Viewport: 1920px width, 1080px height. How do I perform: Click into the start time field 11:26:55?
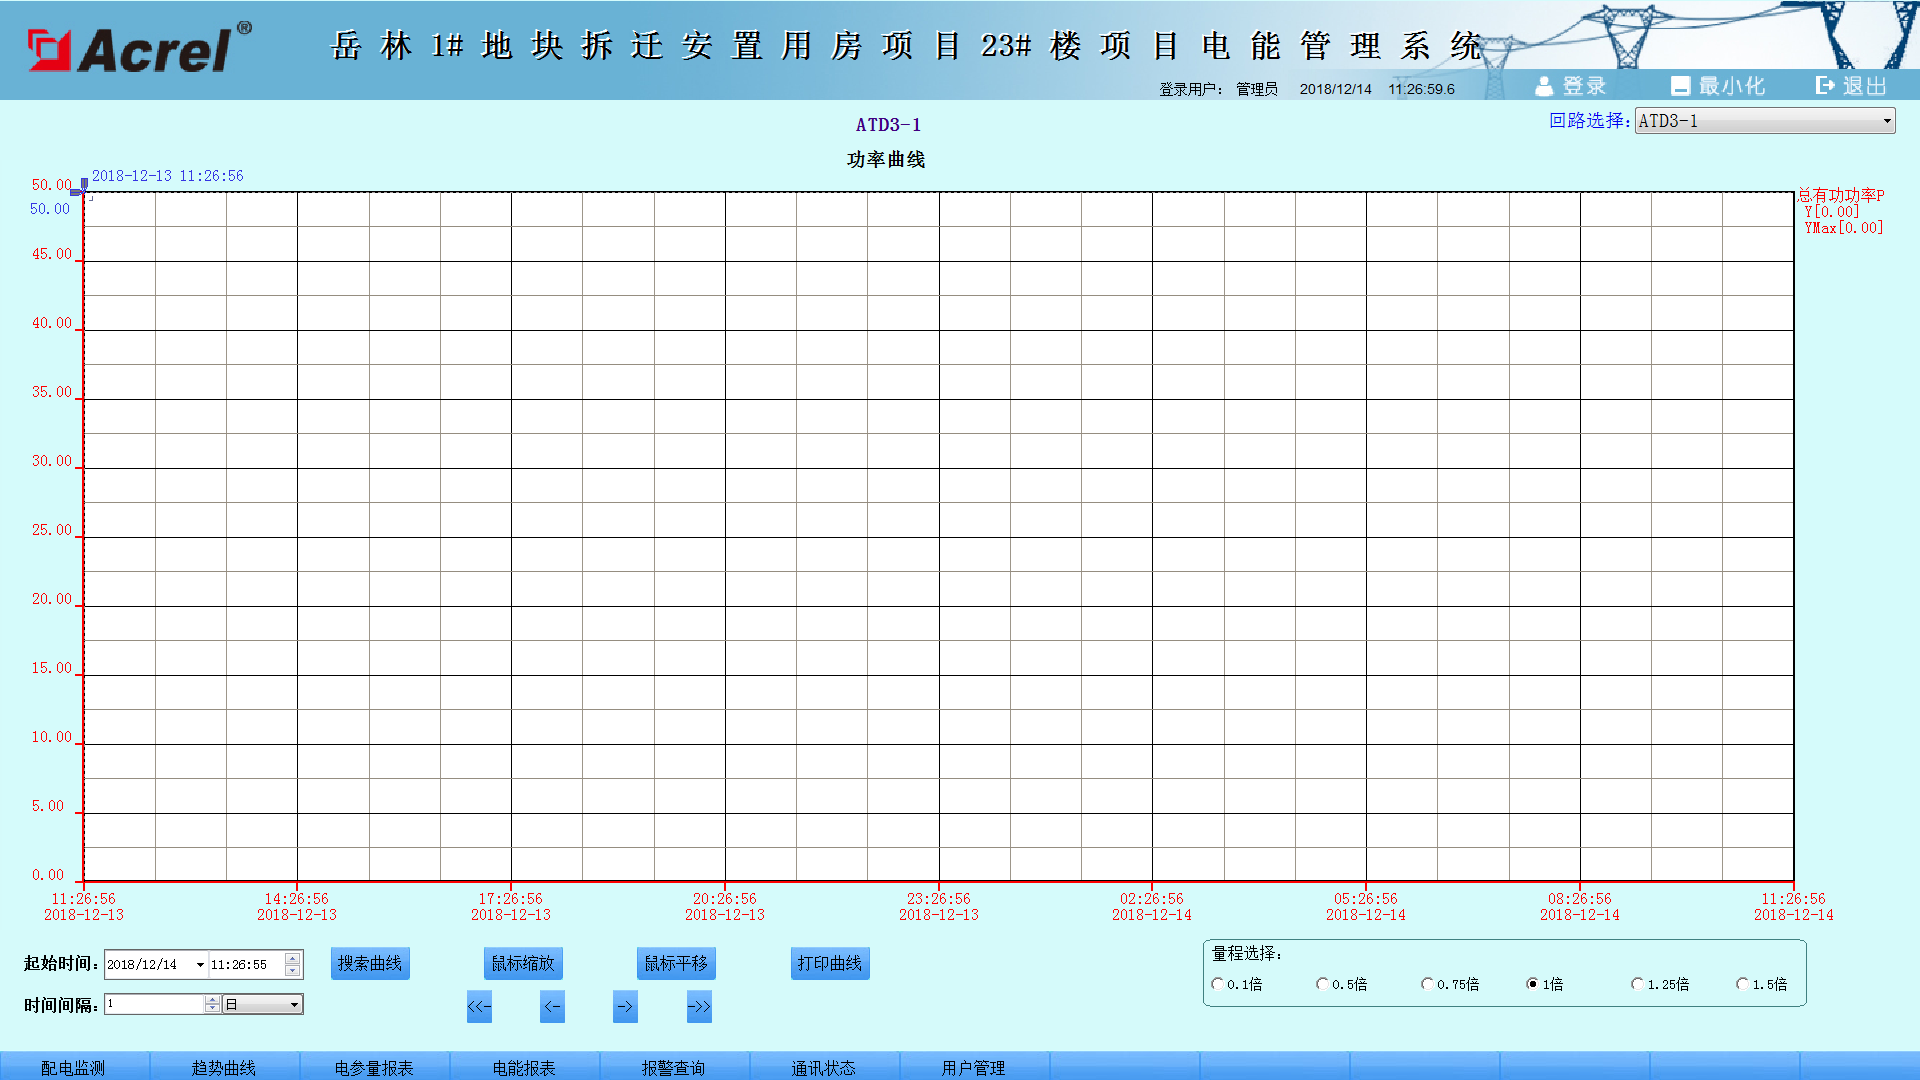click(246, 965)
